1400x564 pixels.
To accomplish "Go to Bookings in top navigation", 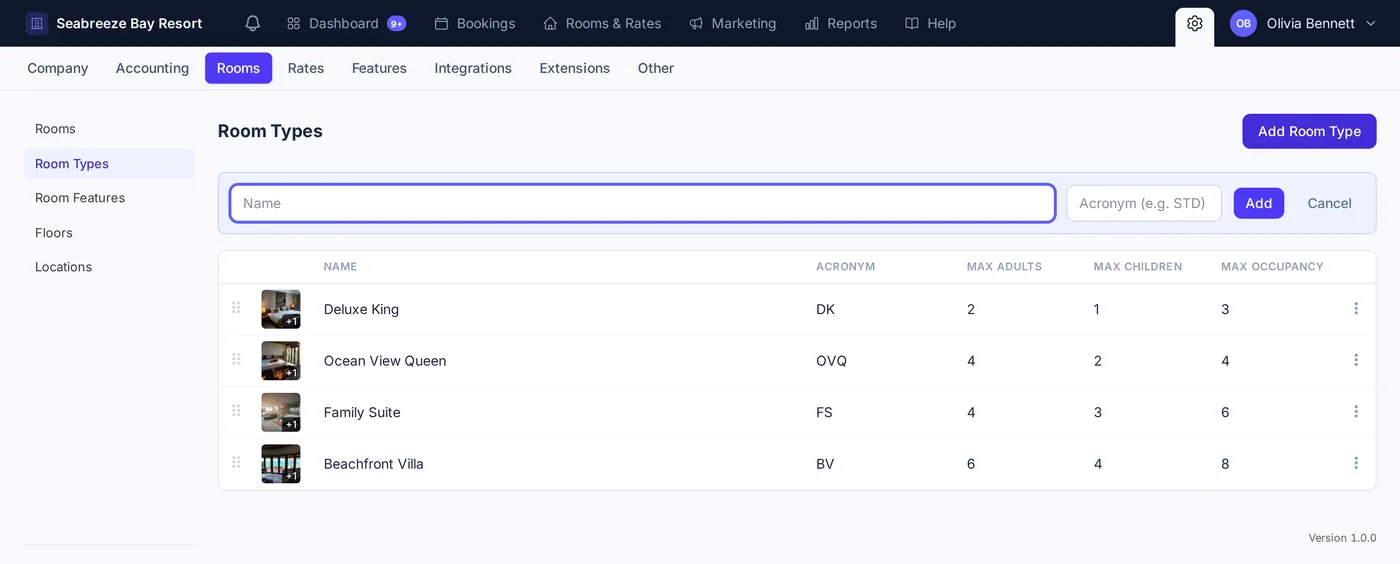I will point(475,23).
